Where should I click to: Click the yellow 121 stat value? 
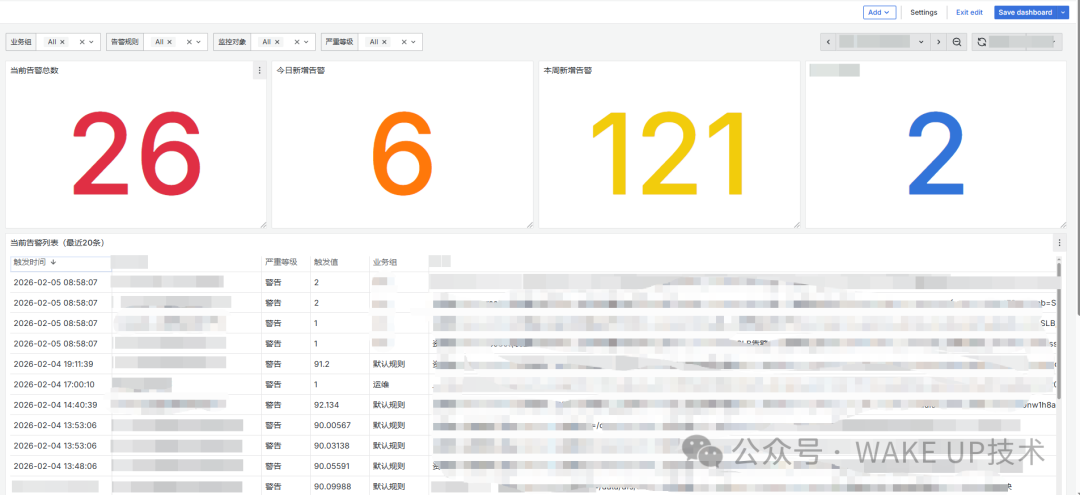(x=669, y=153)
